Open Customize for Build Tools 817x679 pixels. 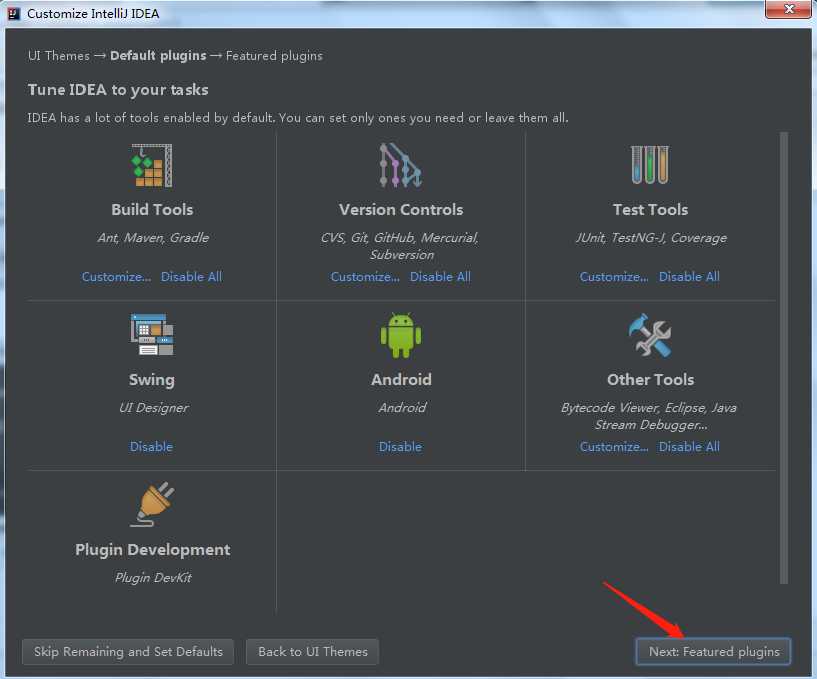coord(116,277)
